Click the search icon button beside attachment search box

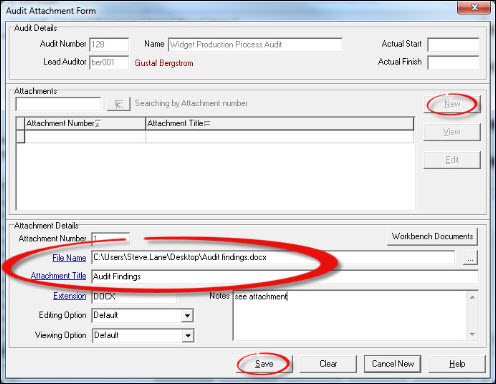[119, 104]
